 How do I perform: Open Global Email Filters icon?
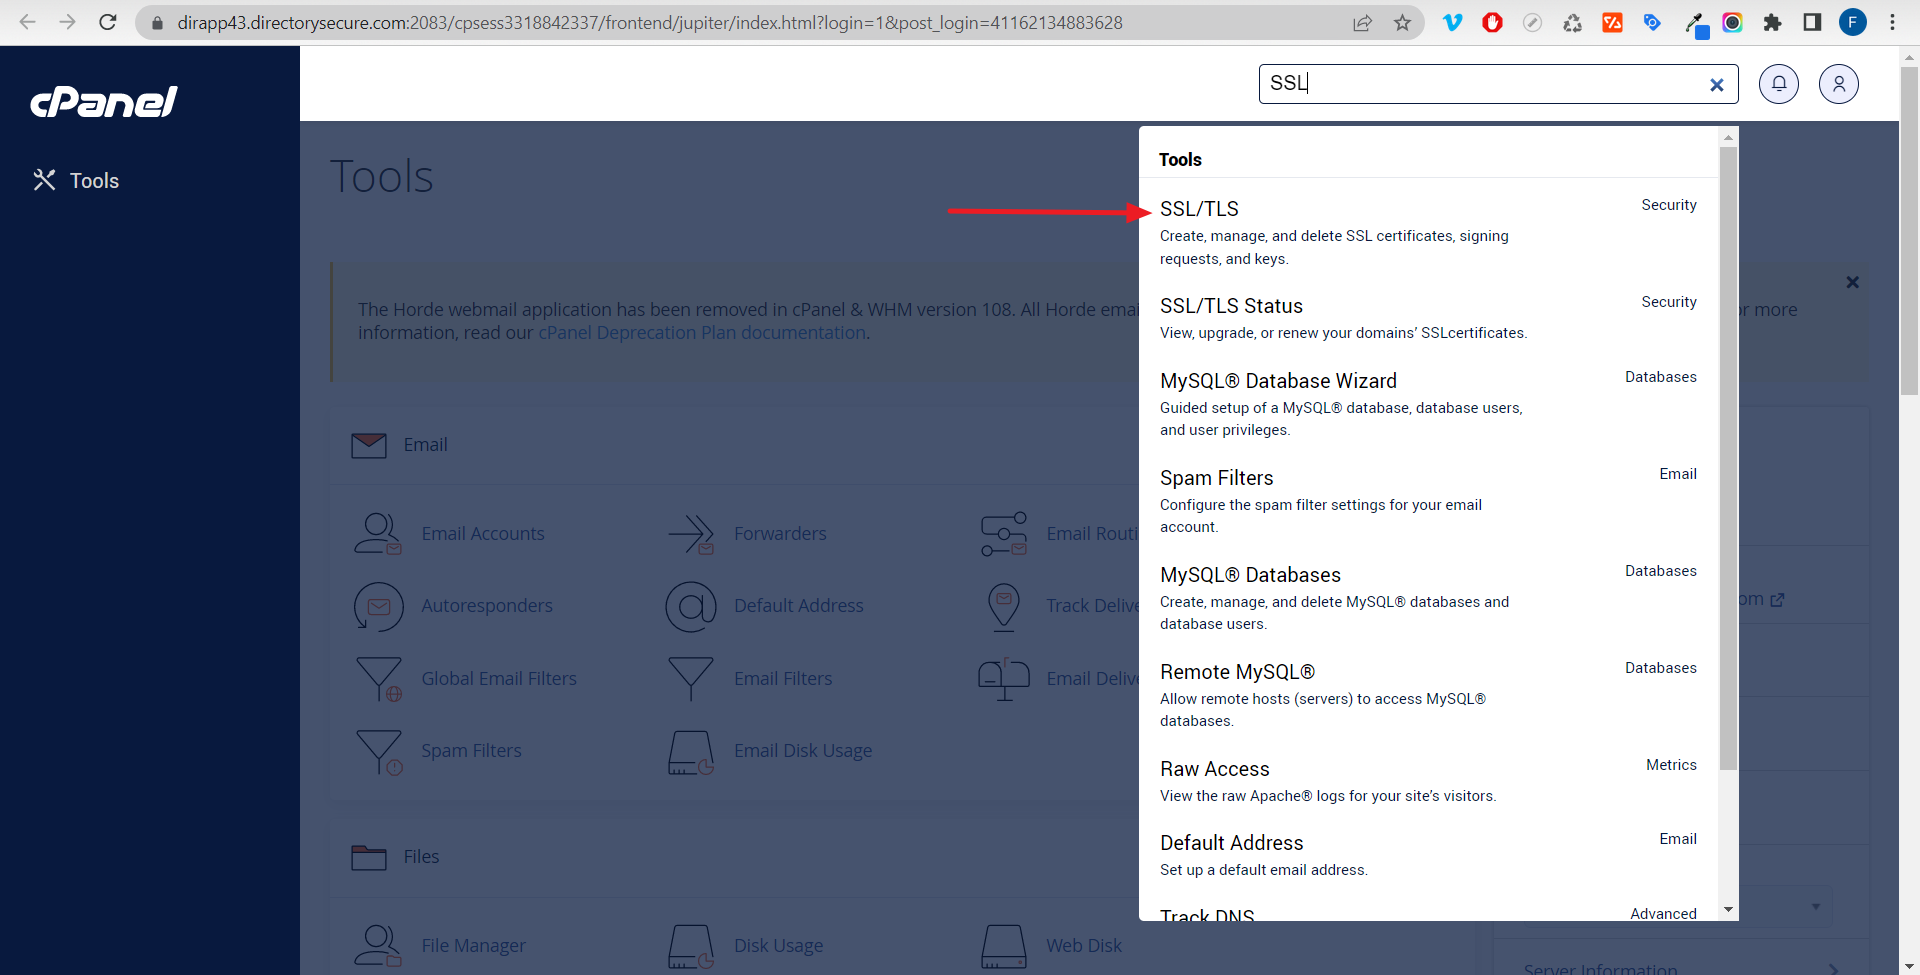coord(379,679)
